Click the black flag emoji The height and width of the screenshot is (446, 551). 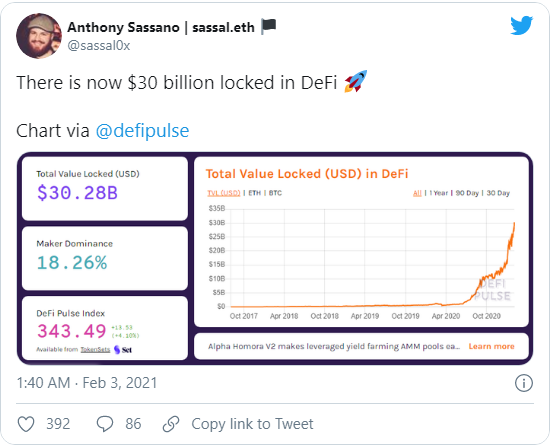[268, 27]
